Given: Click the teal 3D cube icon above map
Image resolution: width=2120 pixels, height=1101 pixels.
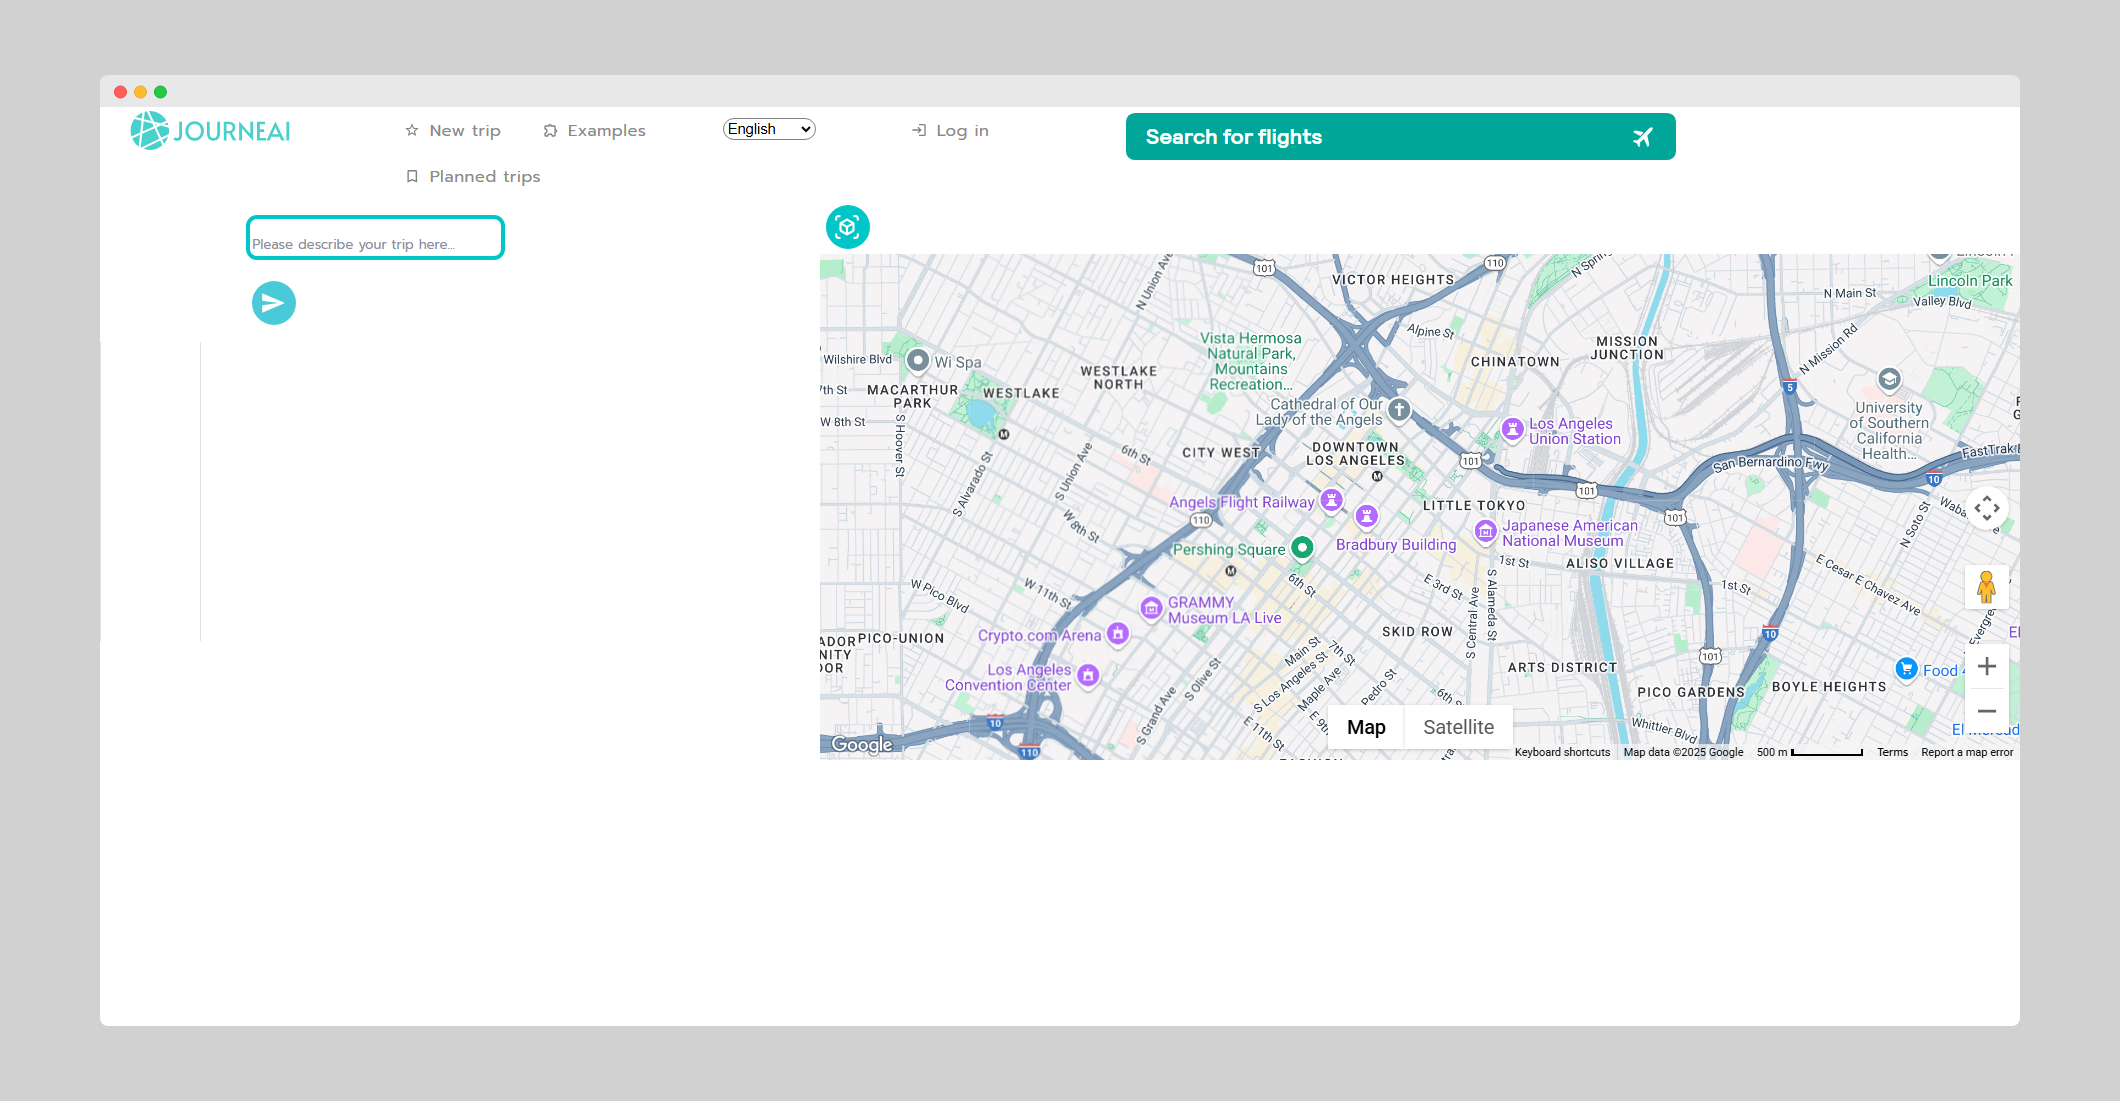Looking at the screenshot, I should [848, 227].
